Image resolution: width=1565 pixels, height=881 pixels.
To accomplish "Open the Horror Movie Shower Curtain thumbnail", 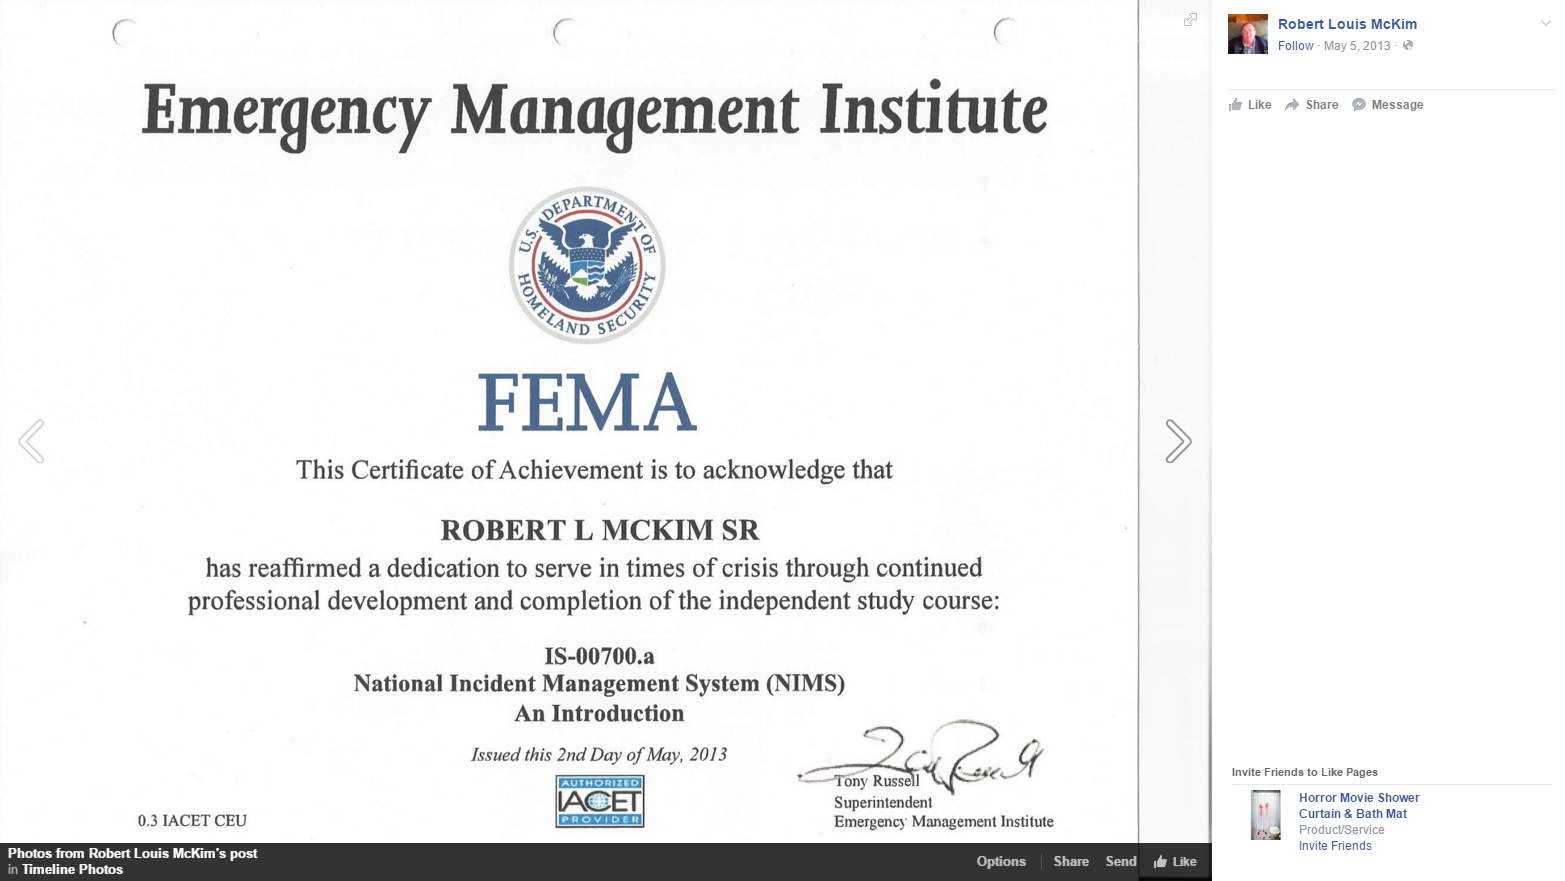I will [x=1265, y=815].
